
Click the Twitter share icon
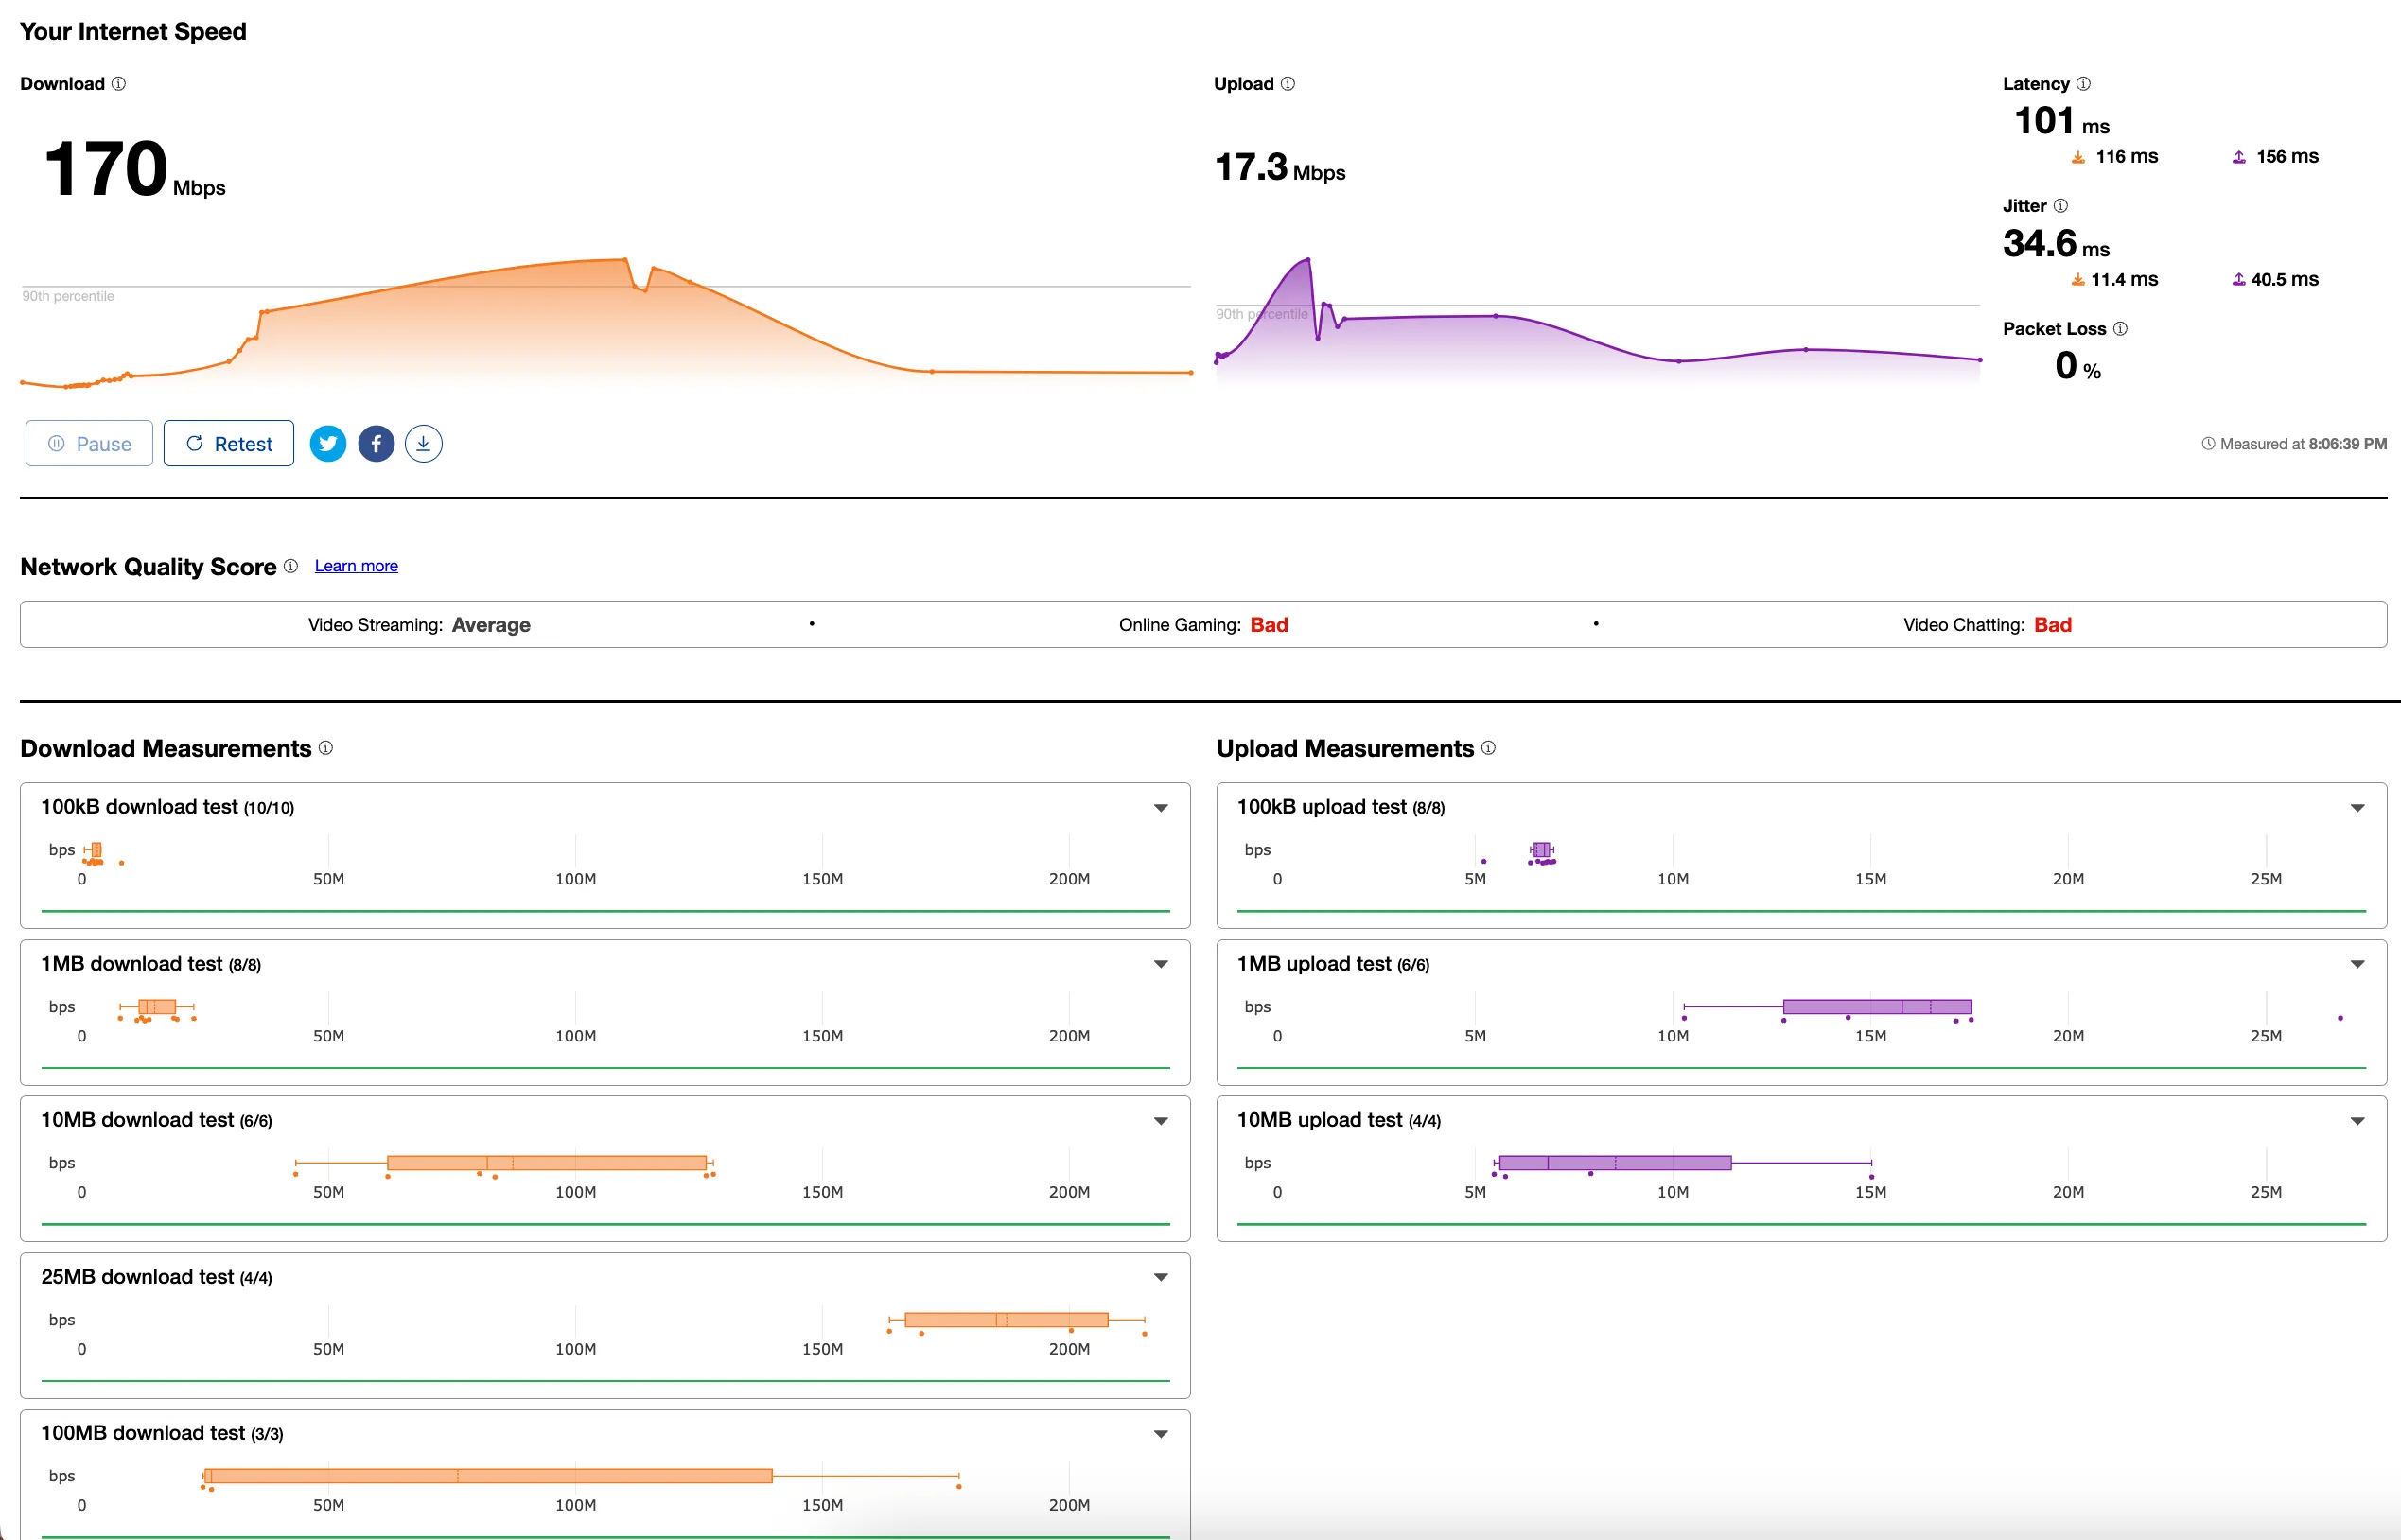pos(328,443)
